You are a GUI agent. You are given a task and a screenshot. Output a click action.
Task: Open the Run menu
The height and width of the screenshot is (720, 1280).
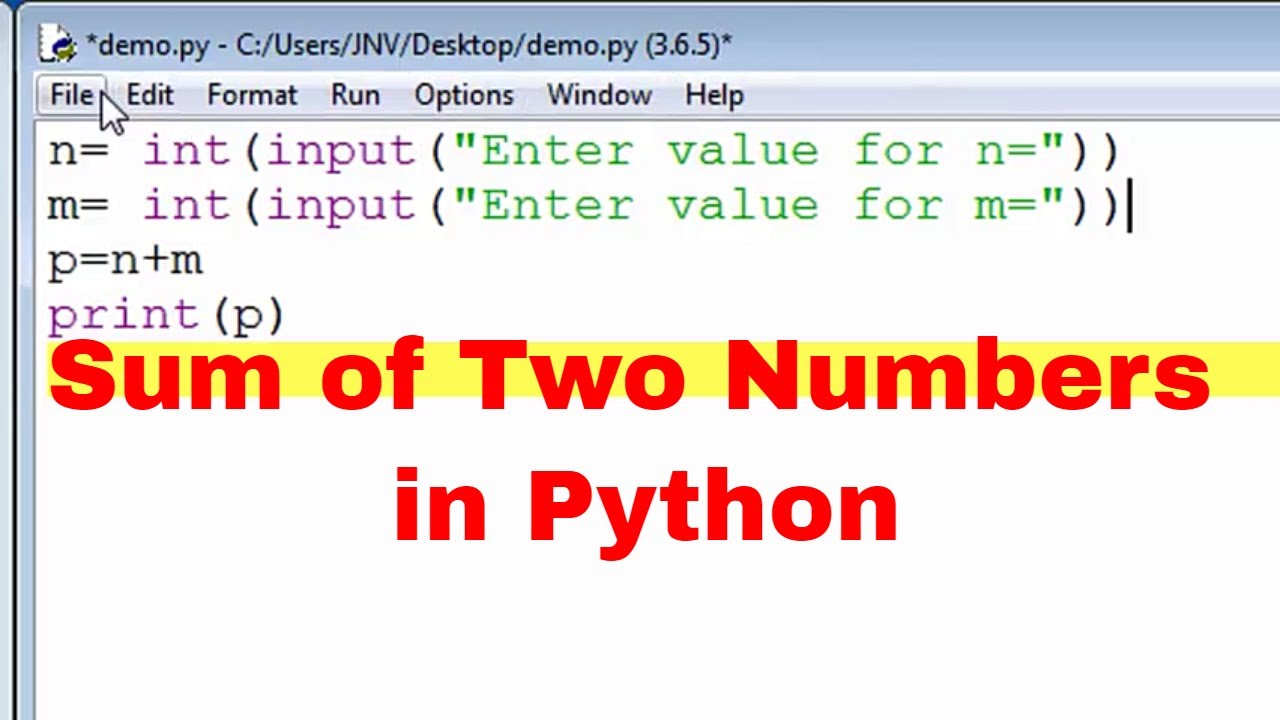pos(355,95)
